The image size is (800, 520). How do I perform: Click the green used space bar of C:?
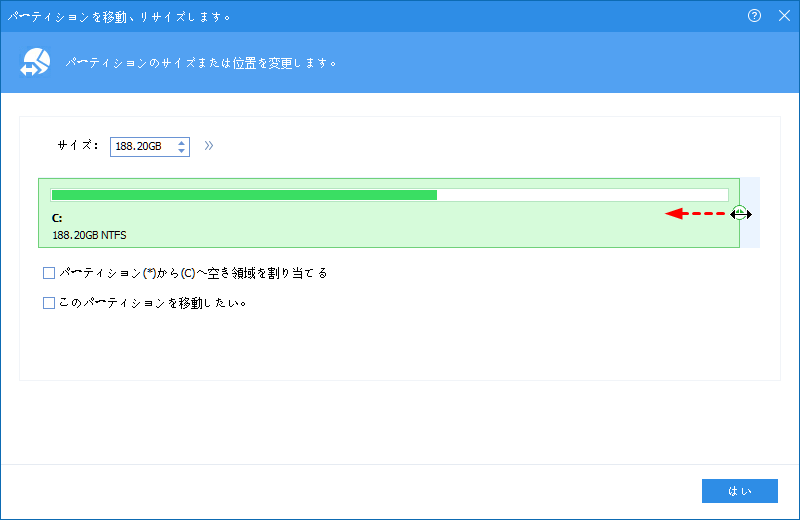click(x=244, y=195)
